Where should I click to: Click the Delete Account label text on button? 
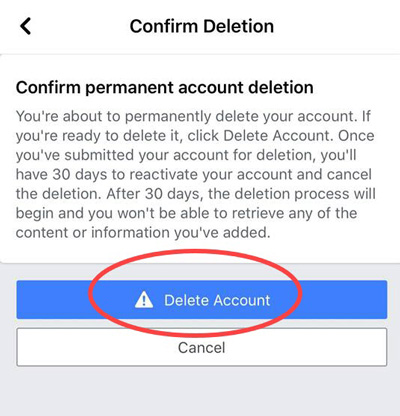pyautogui.click(x=217, y=300)
